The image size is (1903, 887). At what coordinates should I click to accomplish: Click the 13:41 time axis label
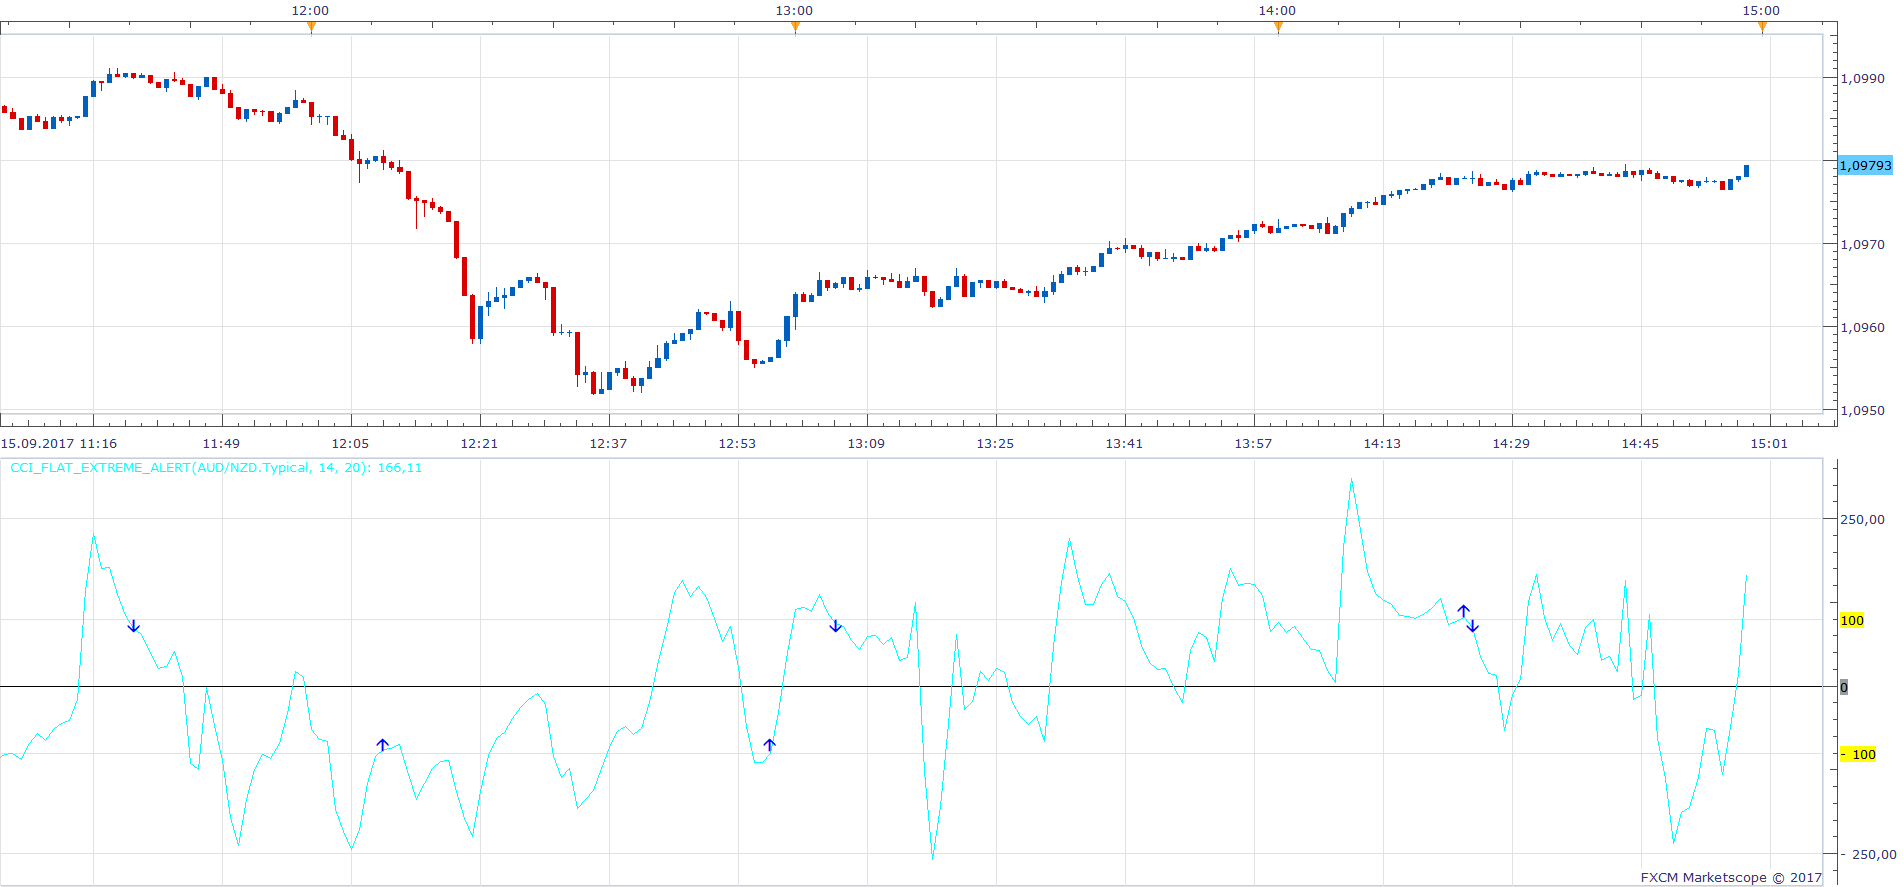point(1124,443)
